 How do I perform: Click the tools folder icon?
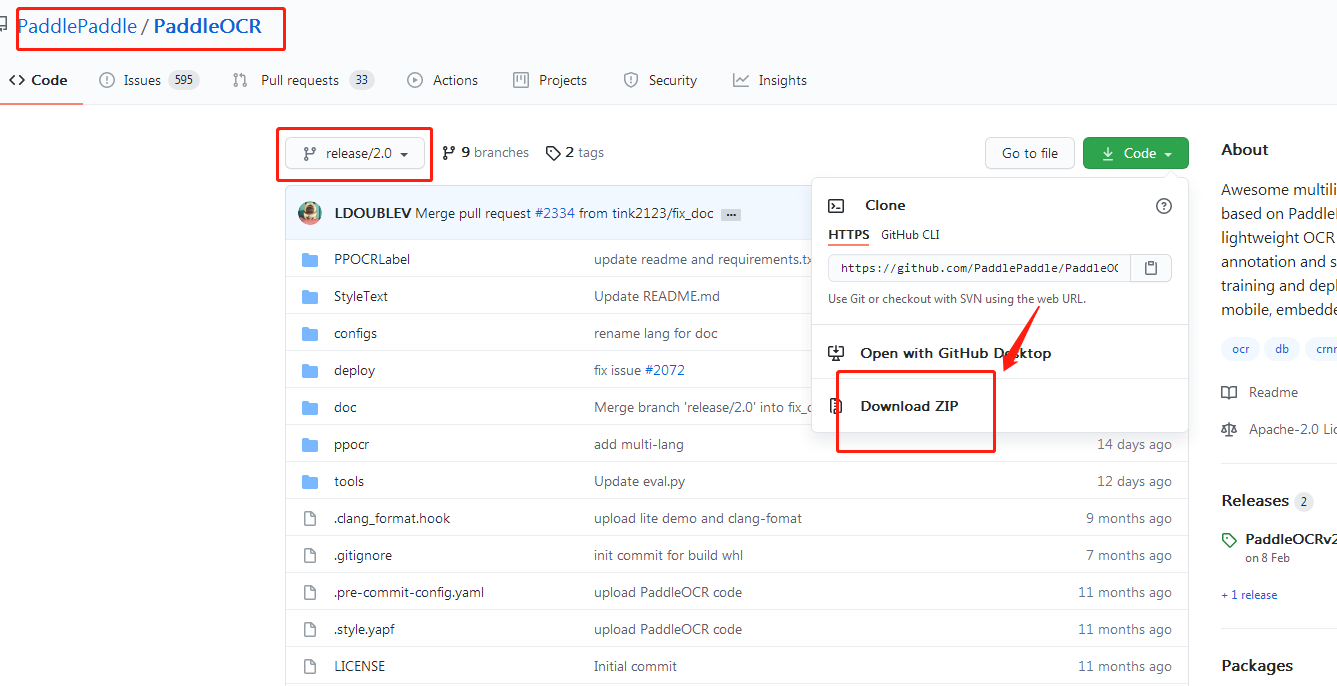[x=310, y=482]
